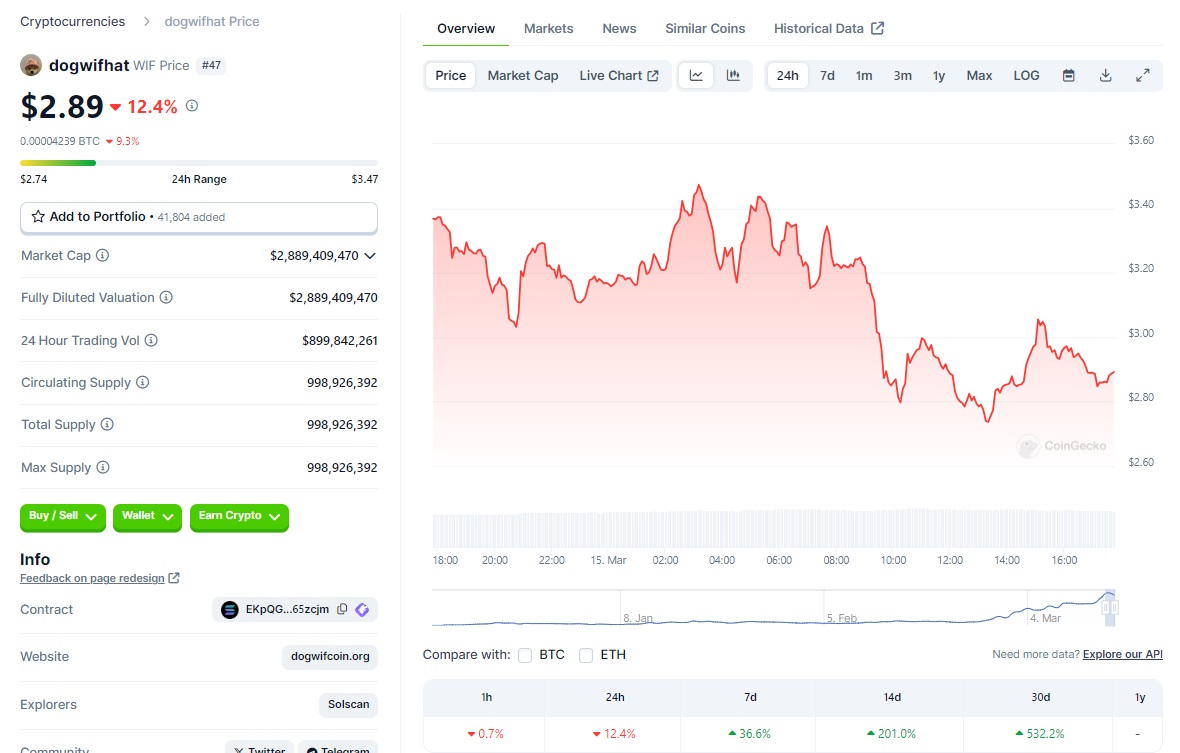Set chart range to 3m
This screenshot has width=1180, height=753.
click(902, 75)
